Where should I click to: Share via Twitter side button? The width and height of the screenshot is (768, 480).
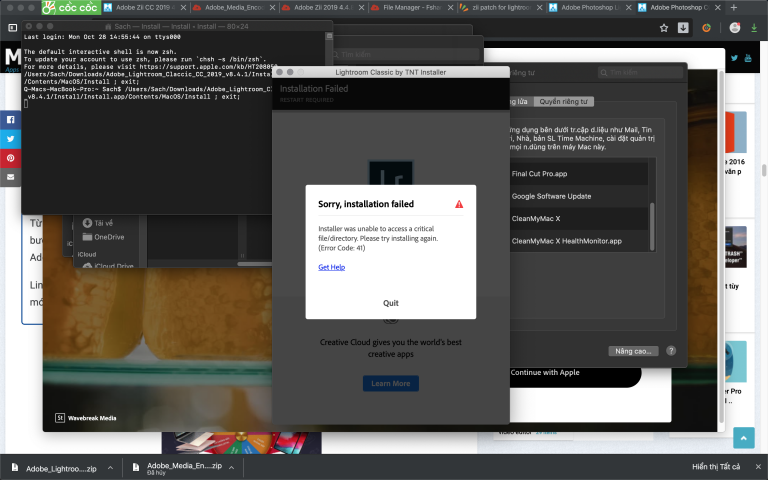(10, 139)
